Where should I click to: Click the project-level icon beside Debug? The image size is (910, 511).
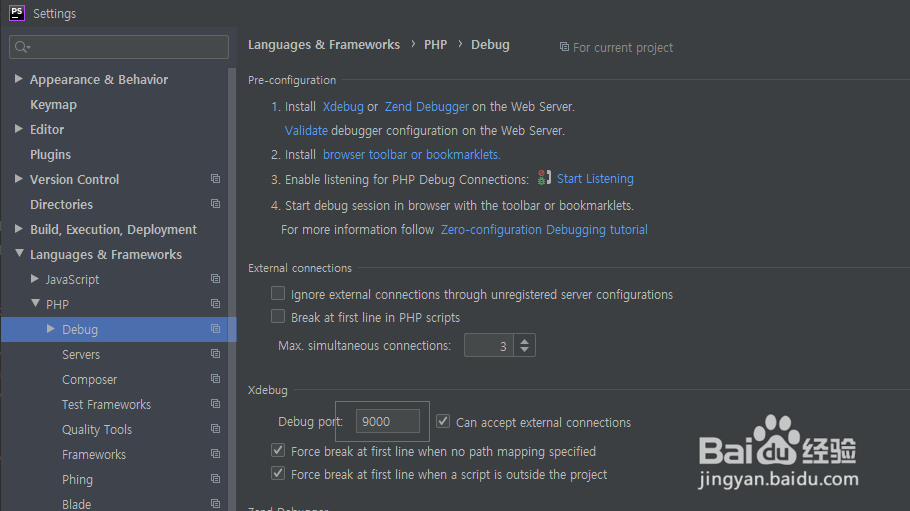(215, 329)
